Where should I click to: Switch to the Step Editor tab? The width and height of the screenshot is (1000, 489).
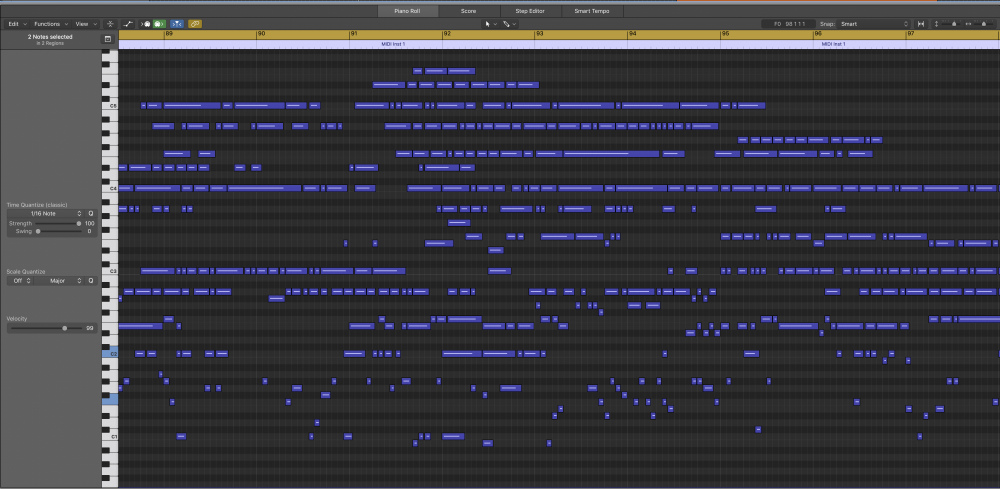point(529,10)
